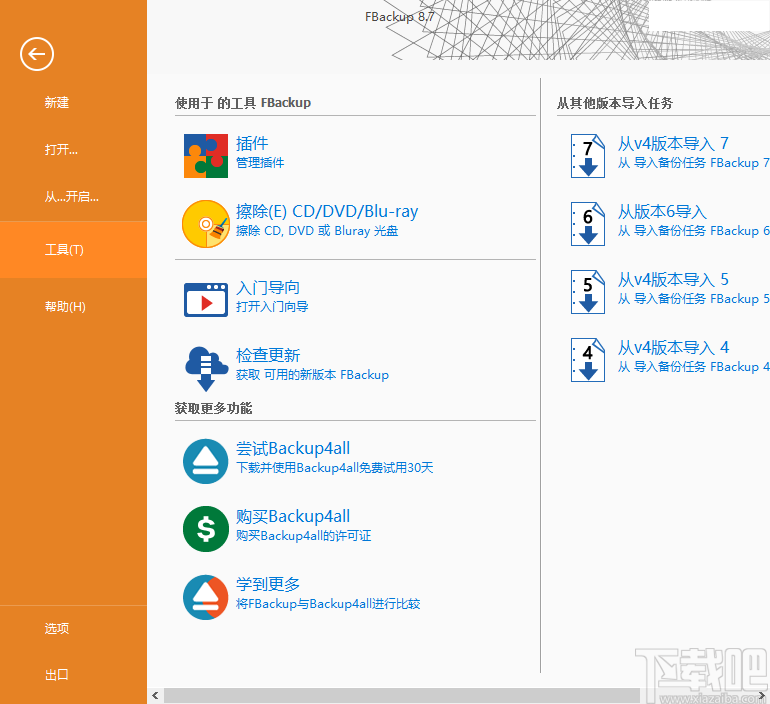
Task: Click the 管理插件 description text
Action: (x=260, y=162)
